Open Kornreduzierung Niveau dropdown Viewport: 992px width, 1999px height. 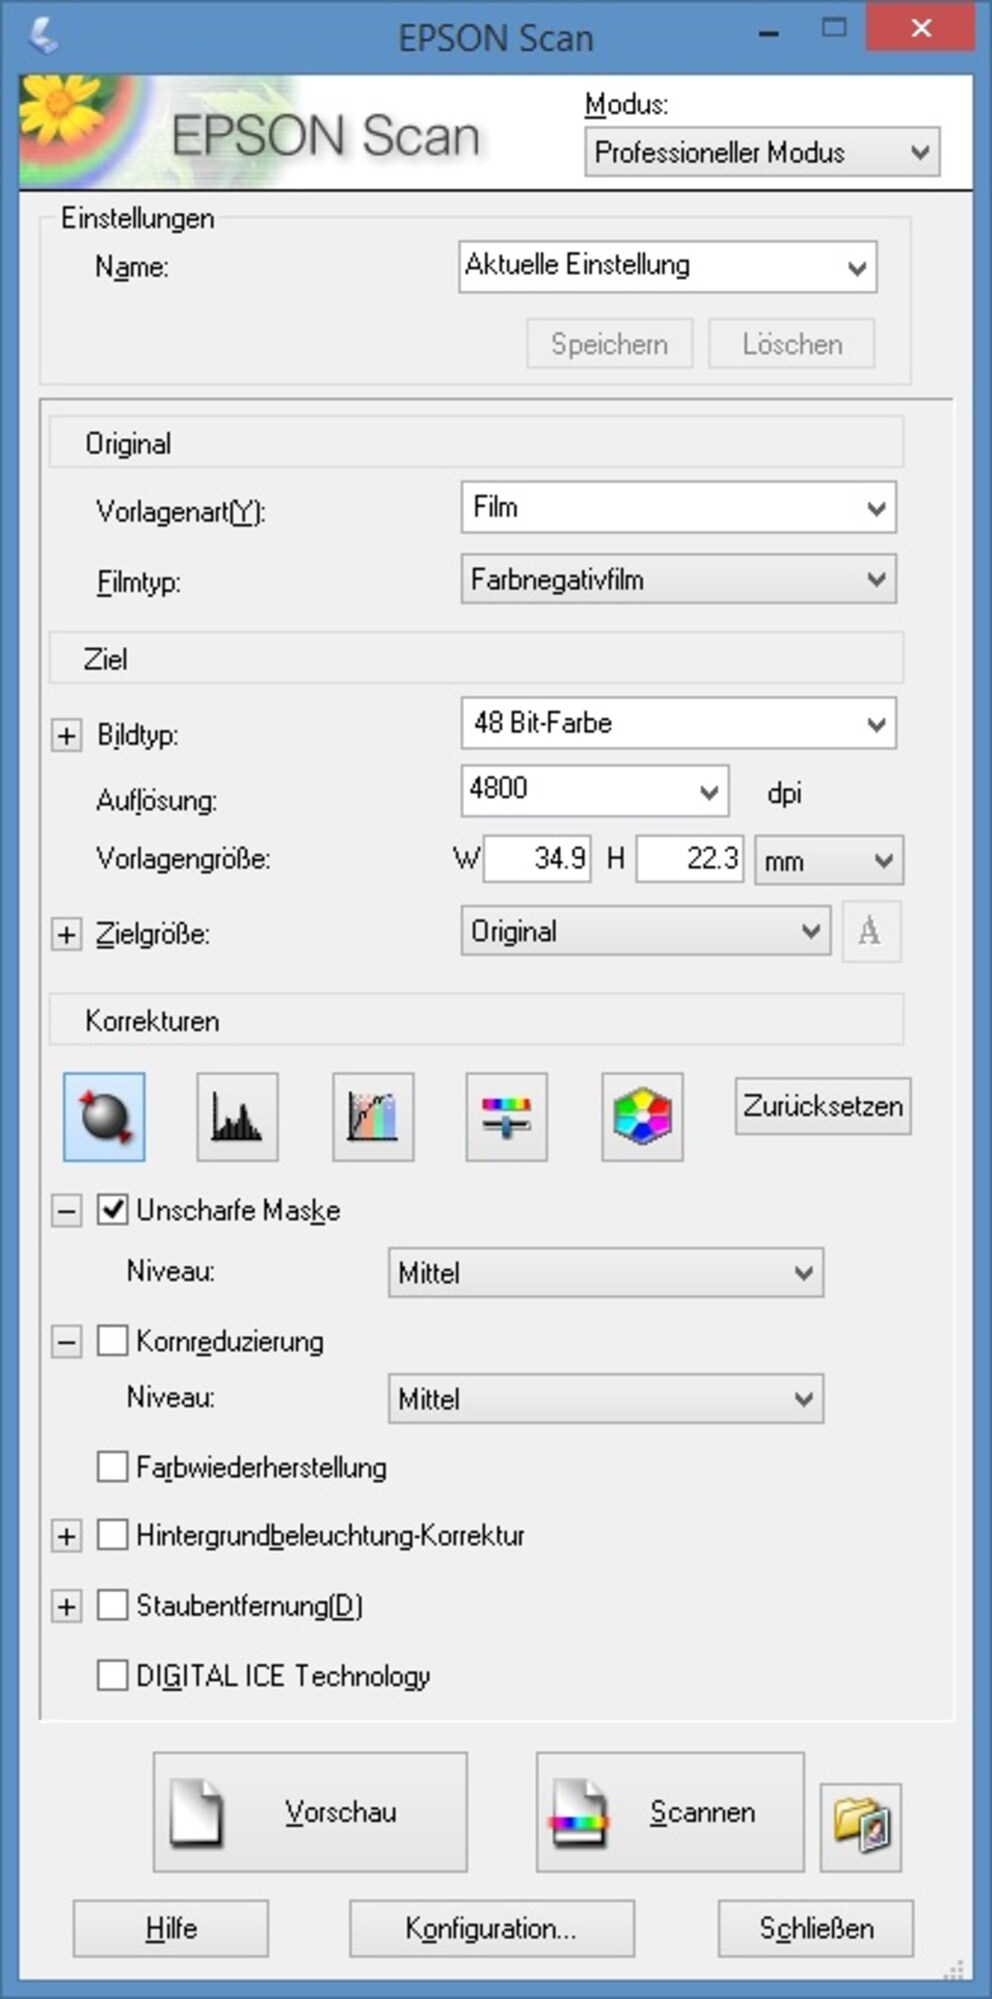coord(606,1398)
